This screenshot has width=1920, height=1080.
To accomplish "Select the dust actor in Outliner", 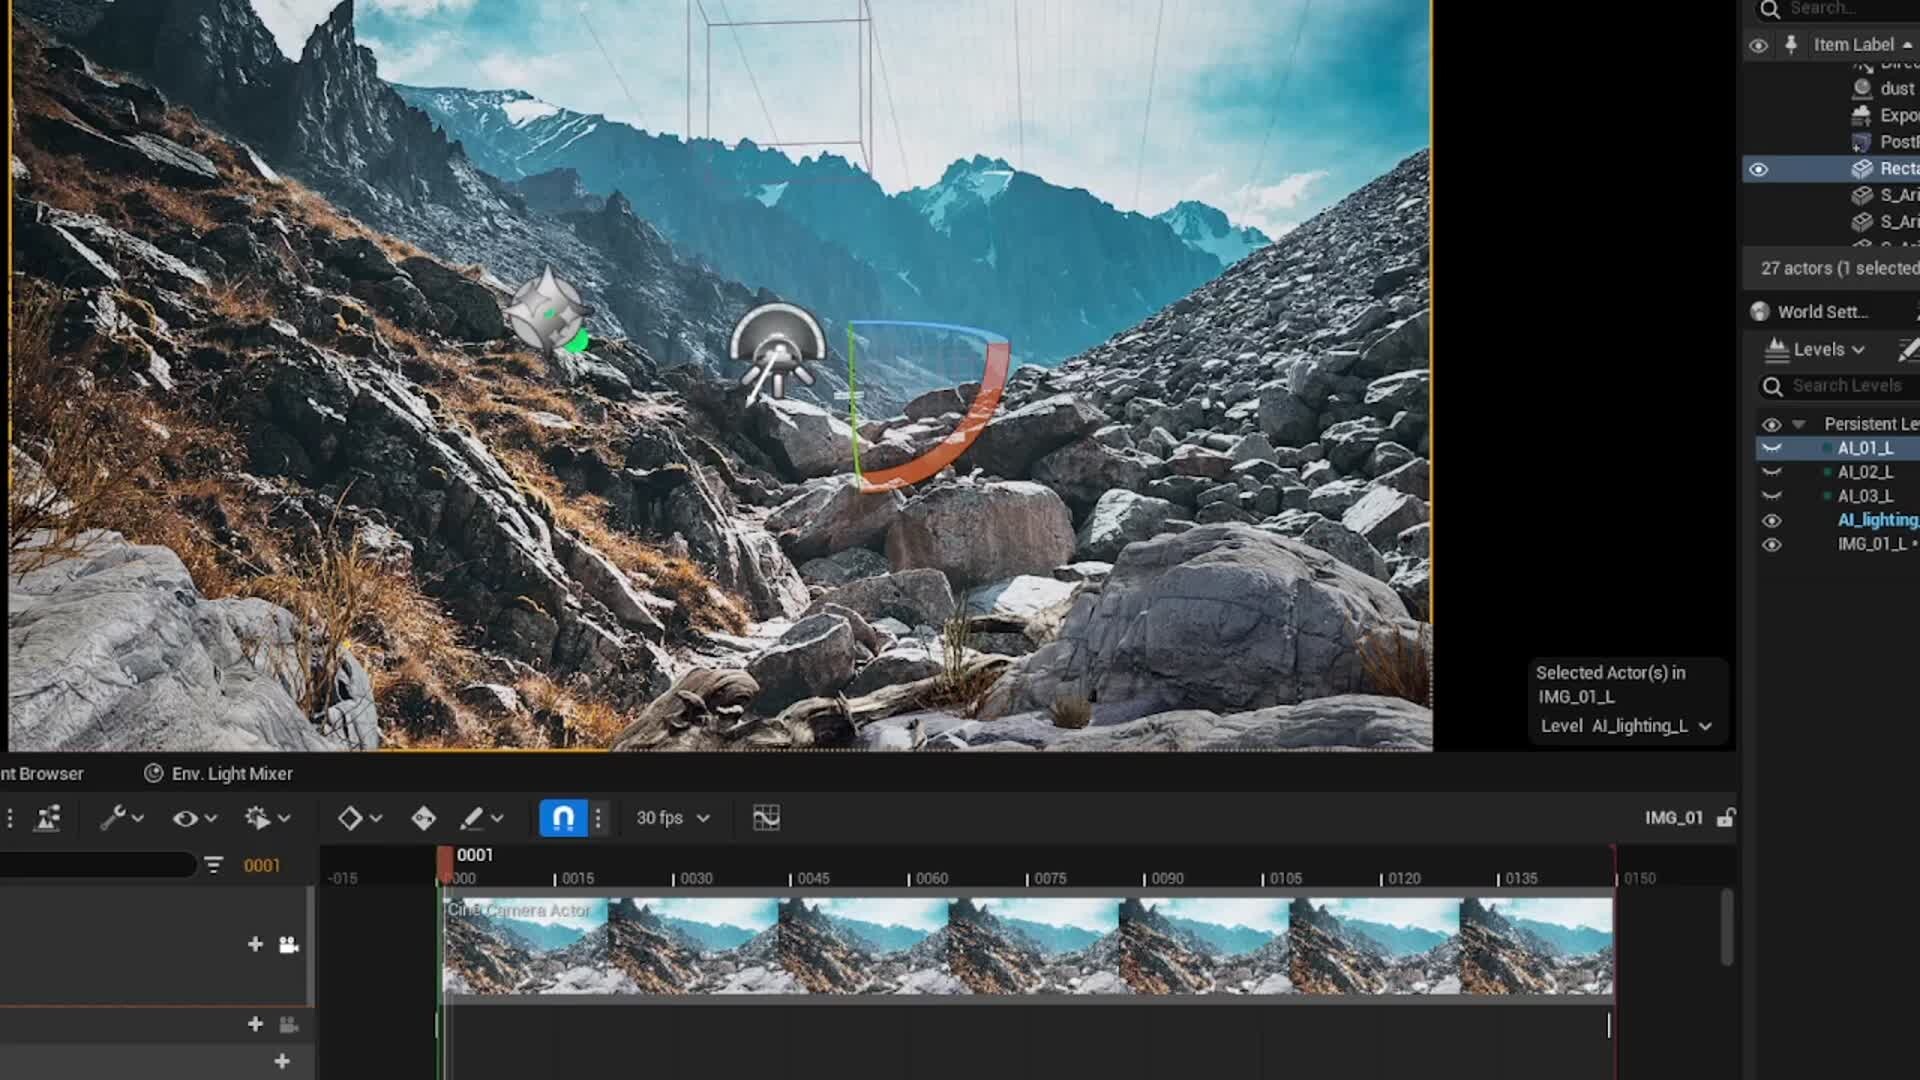I will tap(1897, 89).
